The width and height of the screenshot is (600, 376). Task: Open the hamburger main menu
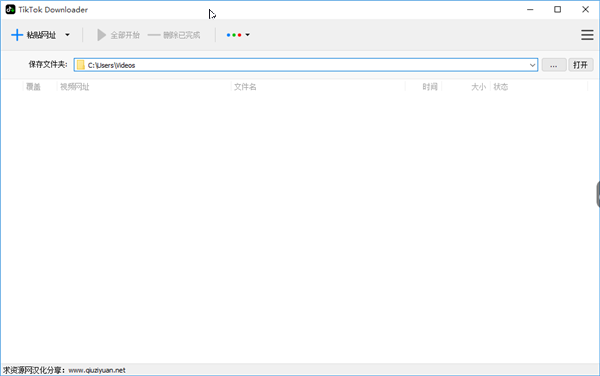pyautogui.click(x=587, y=35)
